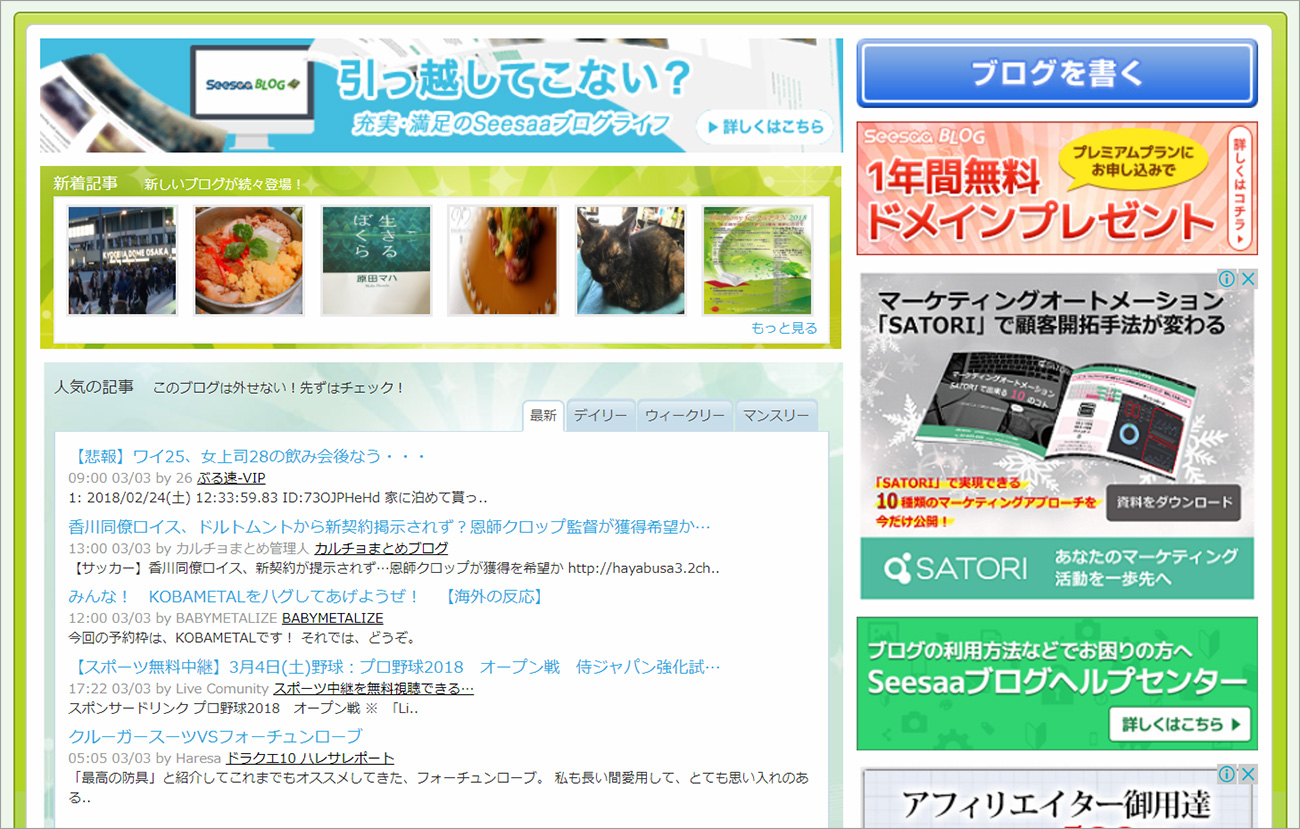Close the SATORI advertisement with X icon
The height and width of the screenshot is (829, 1300).
coord(1246,279)
